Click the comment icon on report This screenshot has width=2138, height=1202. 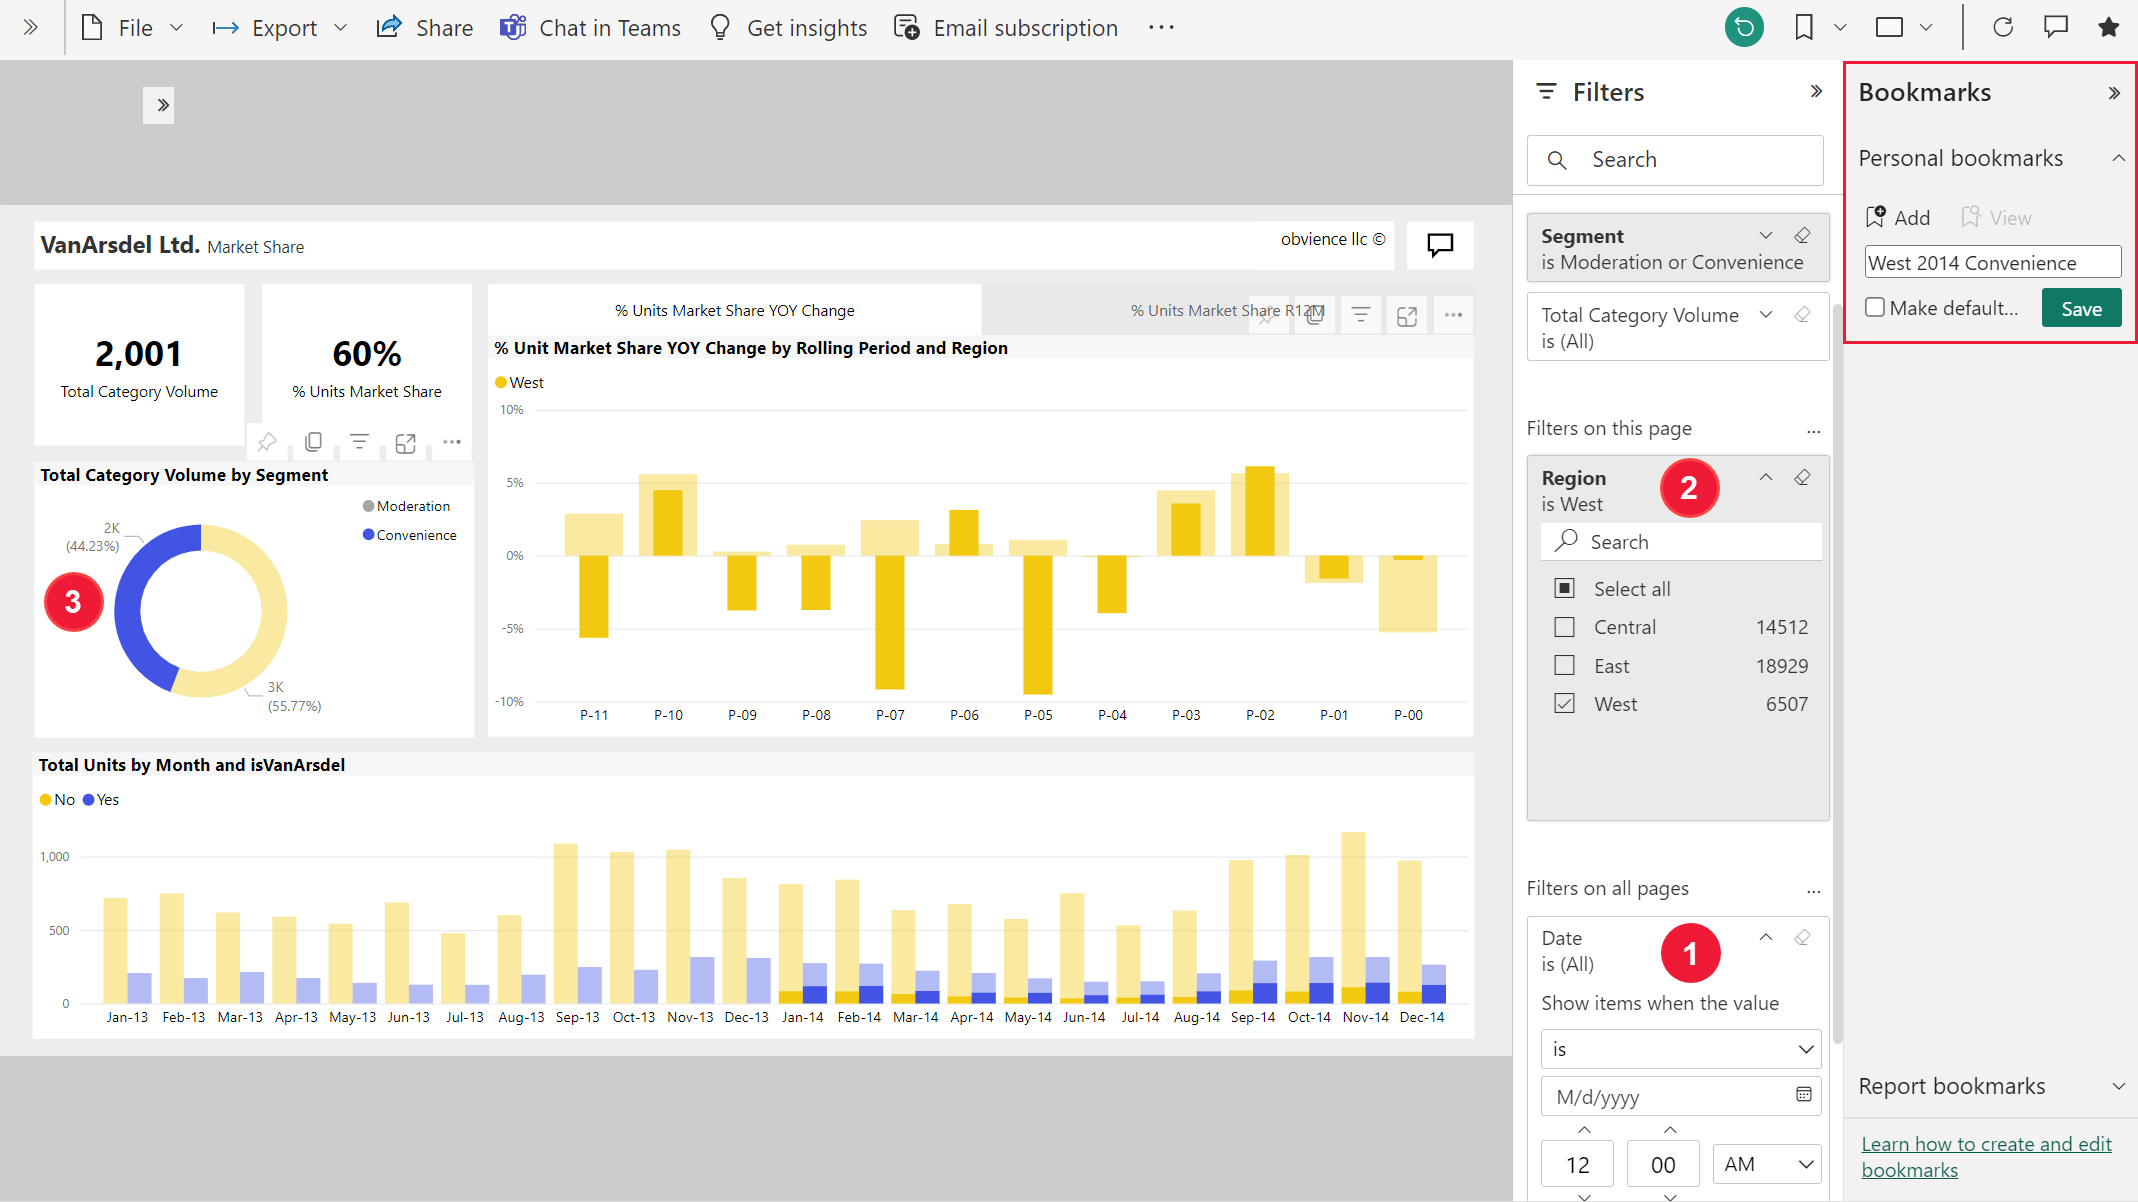tap(1441, 245)
